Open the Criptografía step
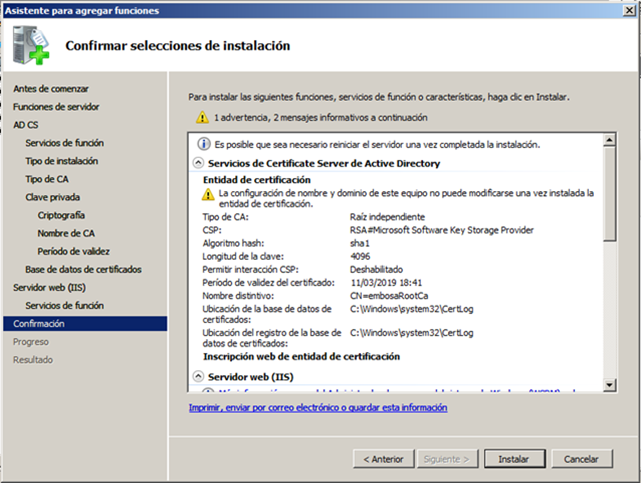Screen dimensions: 641x483 (61, 215)
